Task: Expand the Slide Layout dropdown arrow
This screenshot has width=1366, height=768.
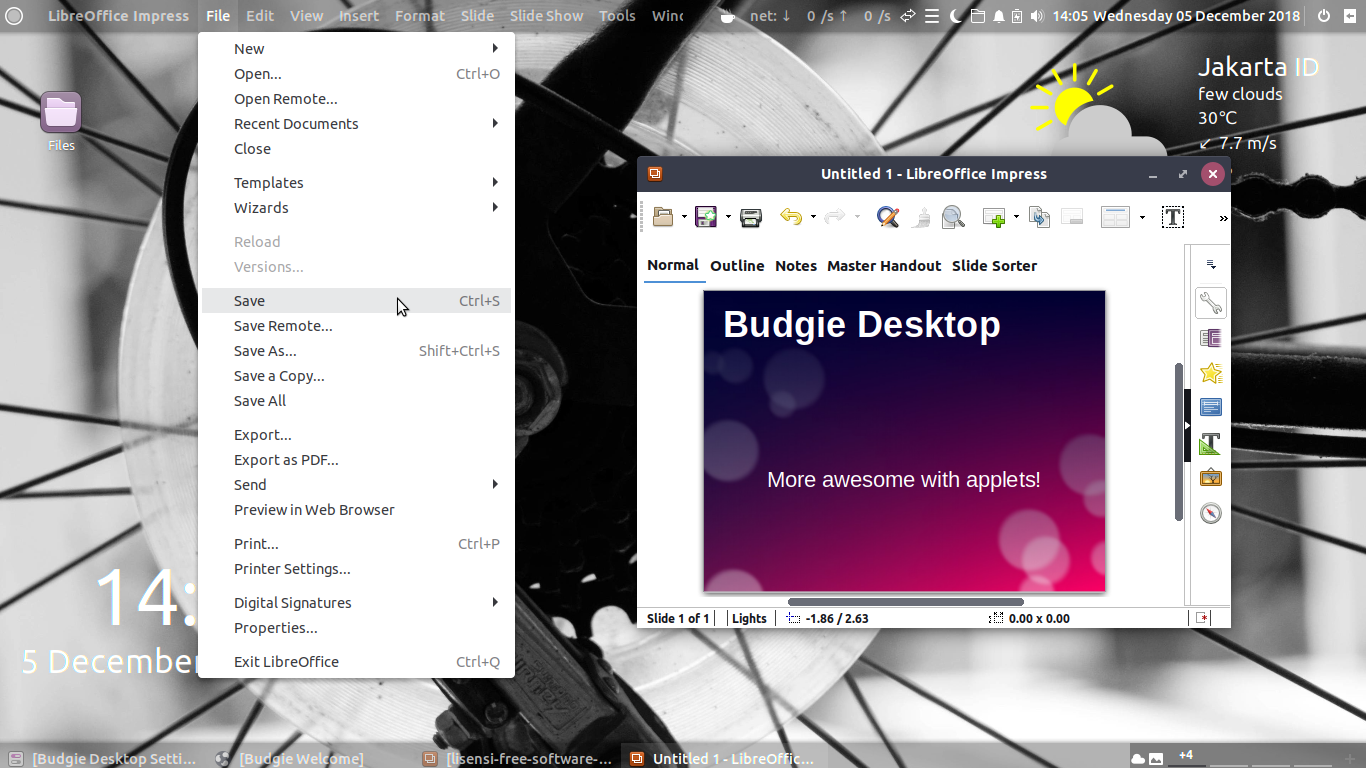Action: (x=1142, y=217)
